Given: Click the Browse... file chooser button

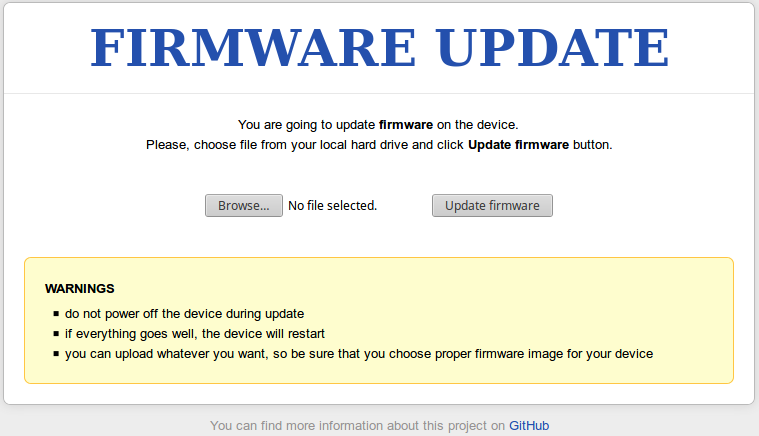Looking at the screenshot, I should pyautogui.click(x=244, y=206).
